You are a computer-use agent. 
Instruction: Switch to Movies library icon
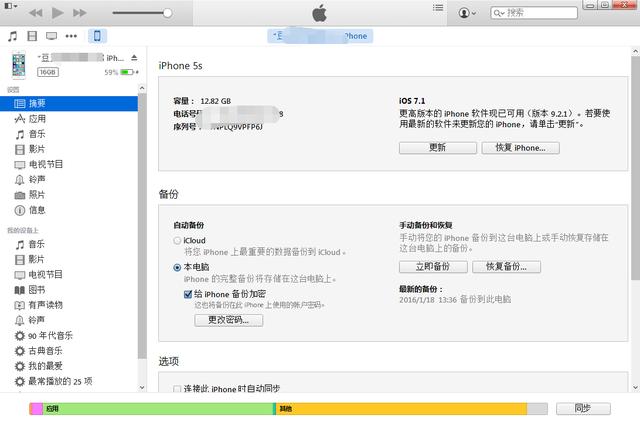[32, 36]
